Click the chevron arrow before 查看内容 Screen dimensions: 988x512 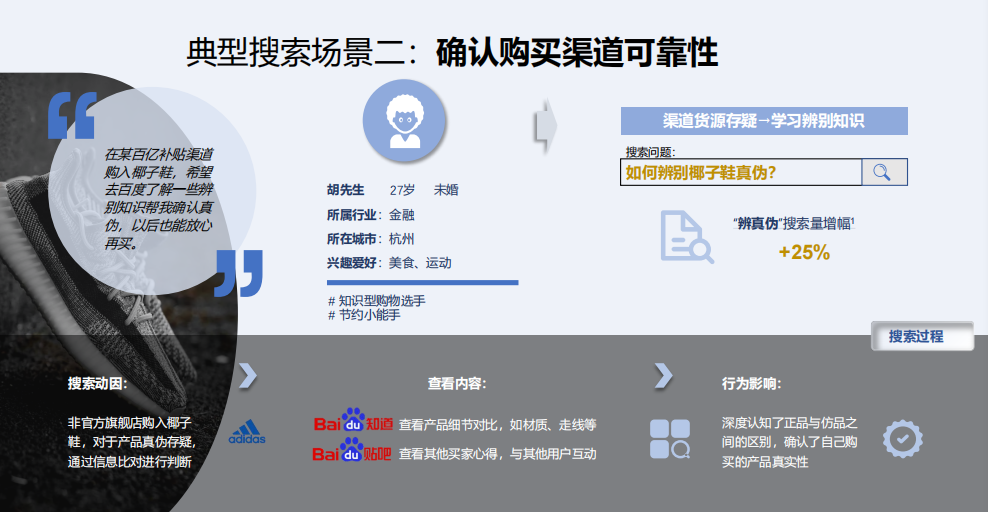pos(248,375)
